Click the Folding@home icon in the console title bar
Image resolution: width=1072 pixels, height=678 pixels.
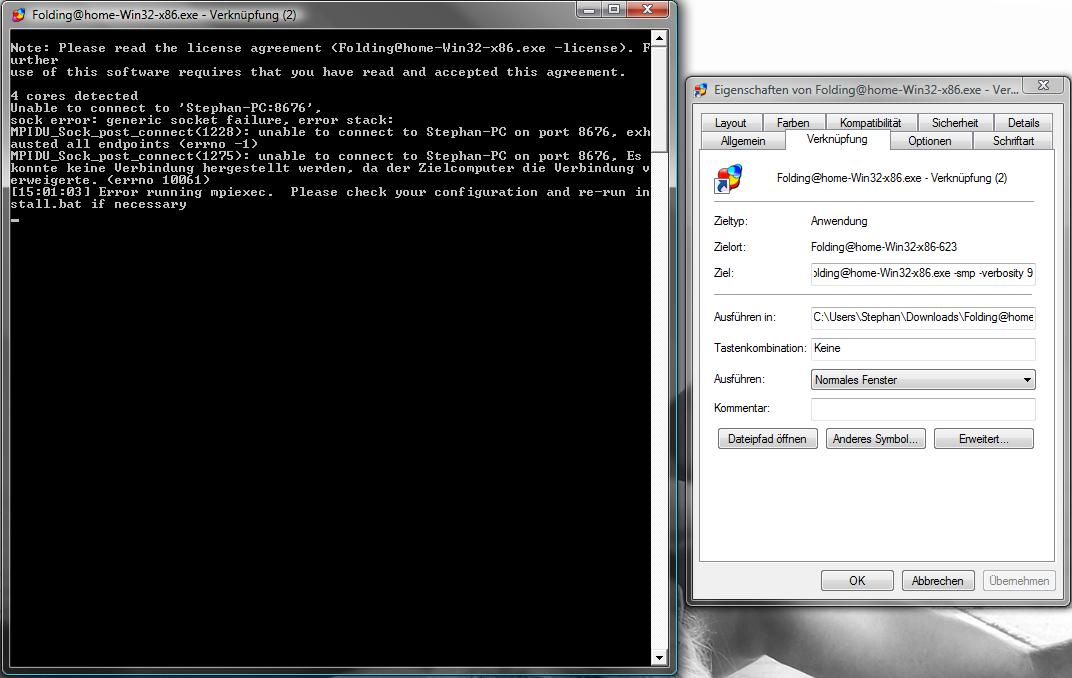pos(18,14)
